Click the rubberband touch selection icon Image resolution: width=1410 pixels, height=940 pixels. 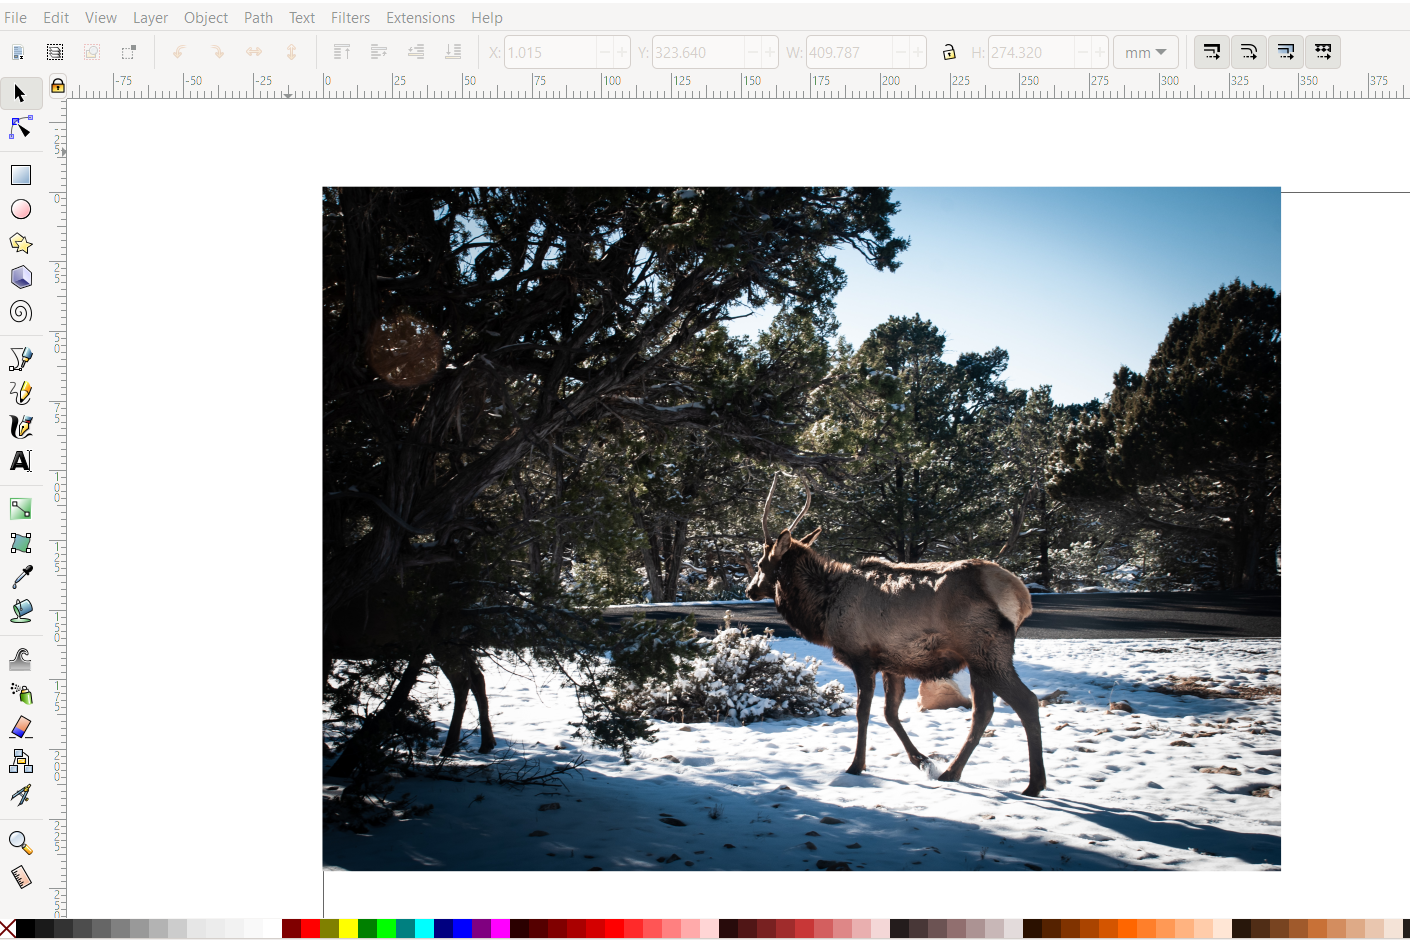[x=129, y=52]
